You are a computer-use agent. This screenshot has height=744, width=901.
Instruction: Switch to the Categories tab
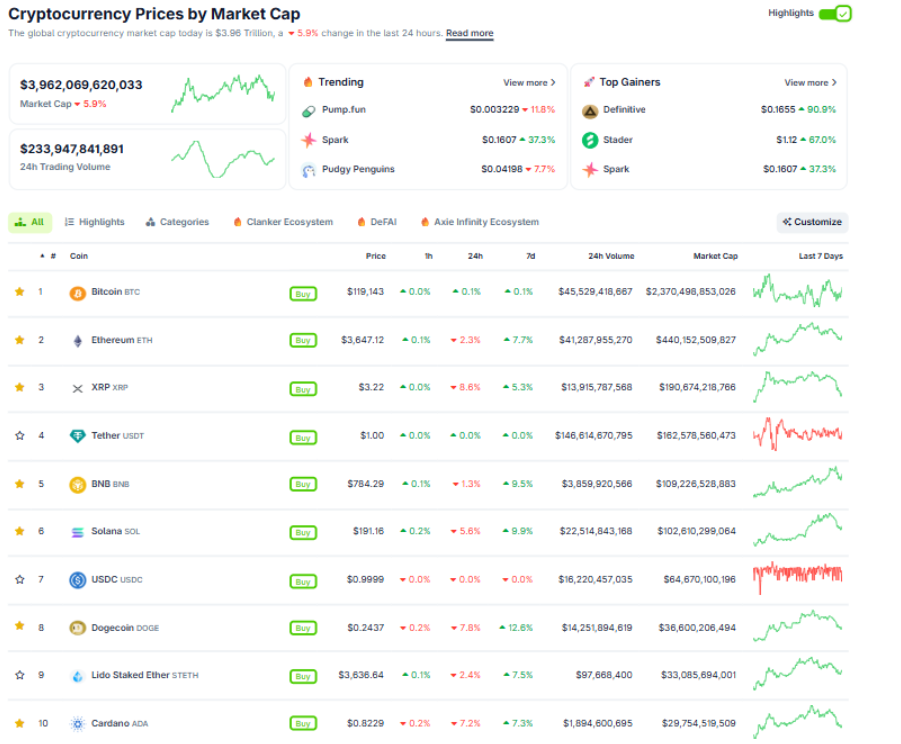[x=177, y=222]
